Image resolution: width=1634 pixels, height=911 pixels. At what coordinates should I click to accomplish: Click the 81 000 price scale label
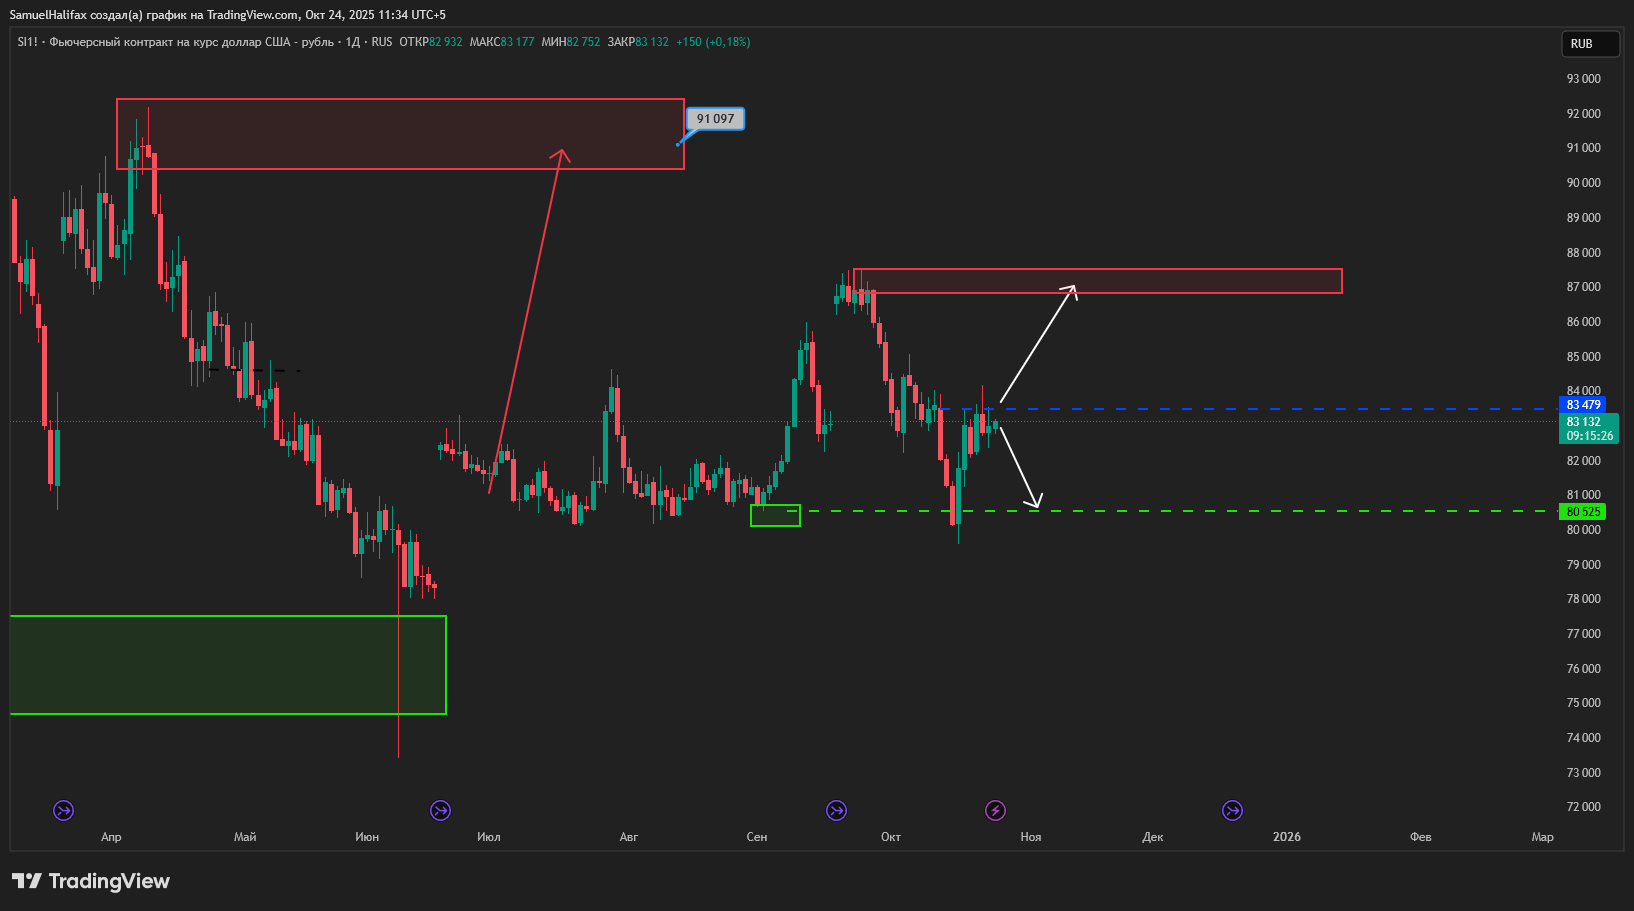(x=1584, y=495)
